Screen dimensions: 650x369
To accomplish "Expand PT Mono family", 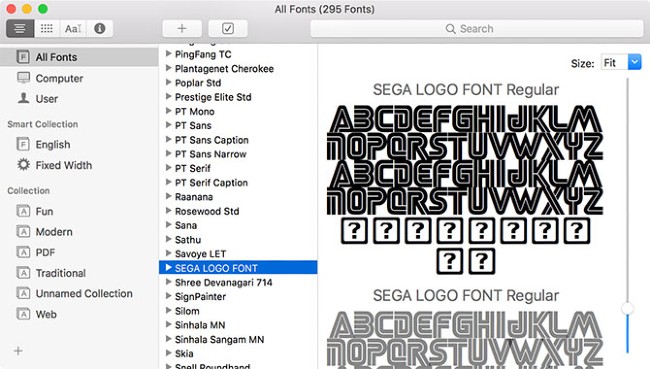I will tap(168, 111).
